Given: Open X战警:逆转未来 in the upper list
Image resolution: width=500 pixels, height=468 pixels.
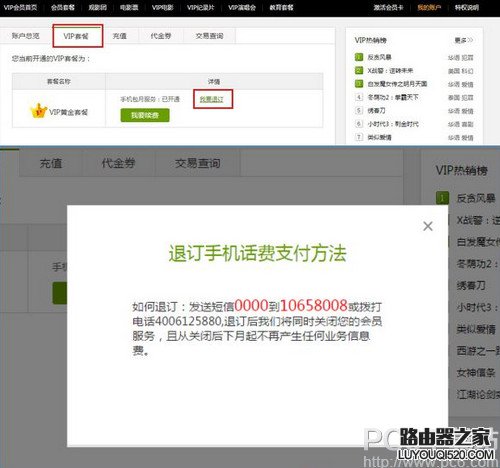Looking at the screenshot, I should pos(390,71).
